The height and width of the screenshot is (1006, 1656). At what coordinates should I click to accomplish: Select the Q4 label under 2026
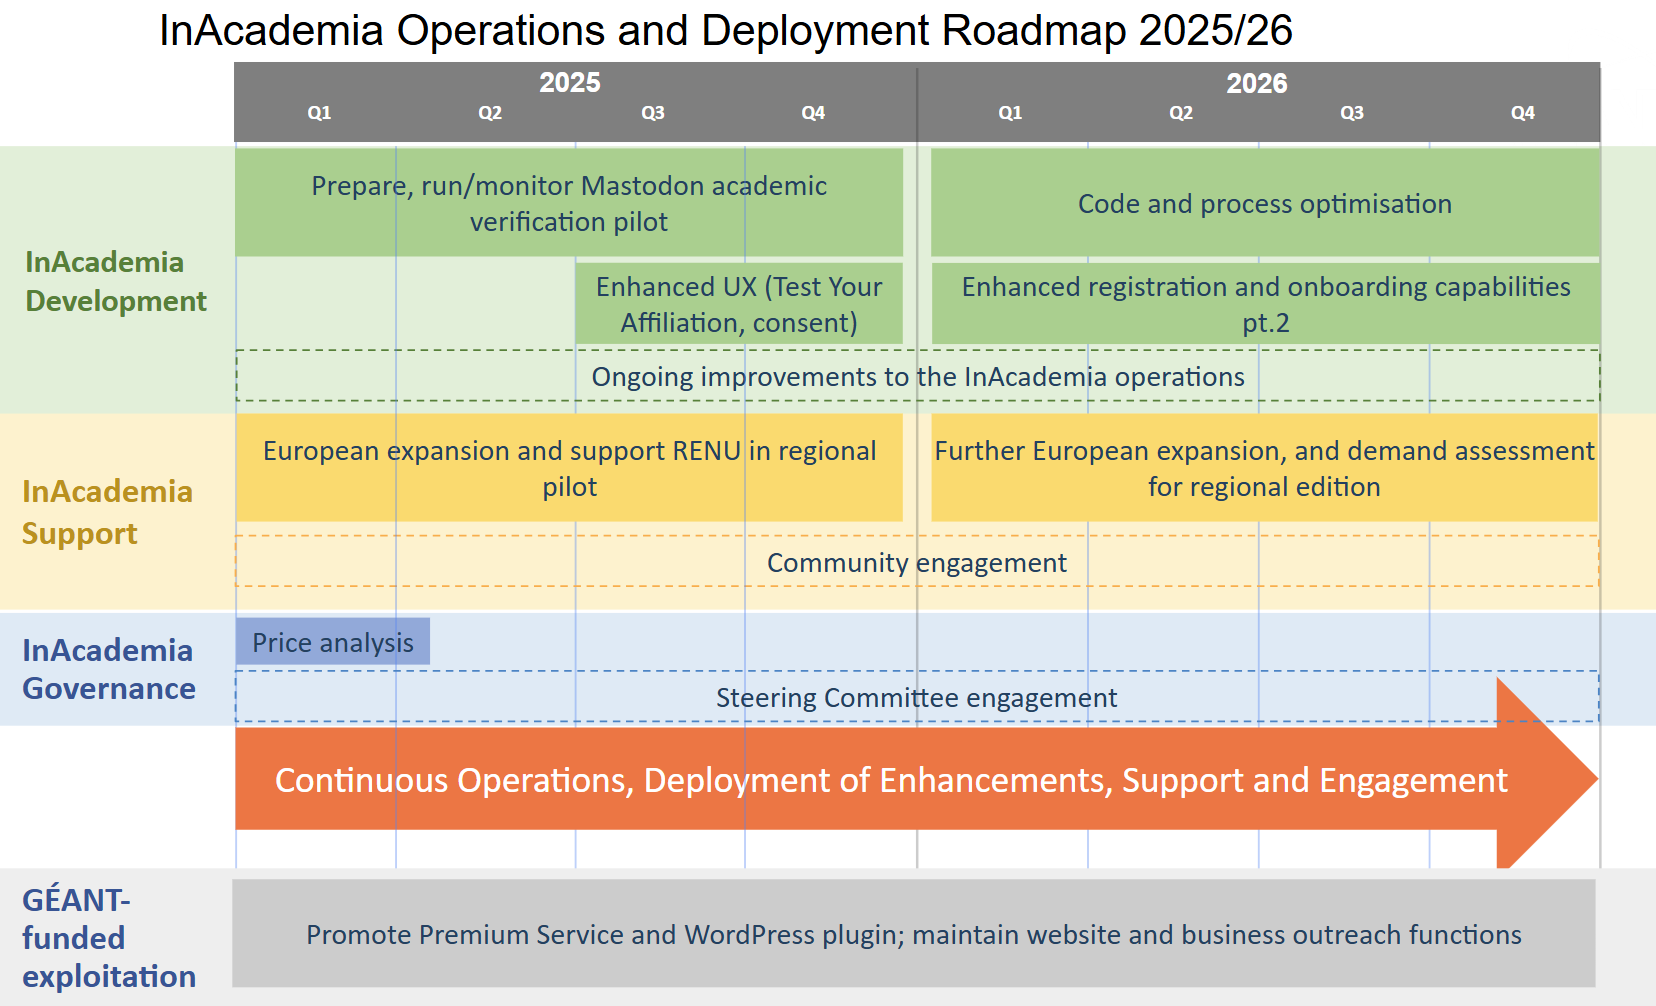[x=1522, y=113]
